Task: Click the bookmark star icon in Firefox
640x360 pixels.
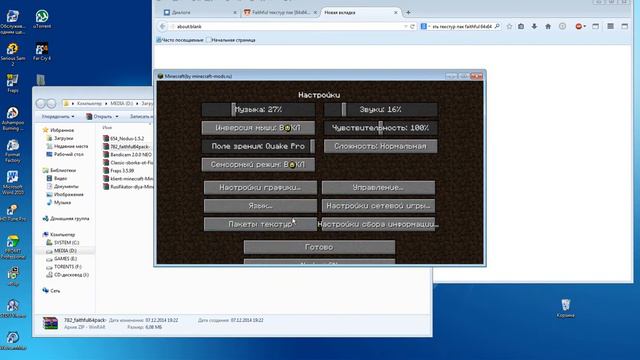Action: click(509, 27)
